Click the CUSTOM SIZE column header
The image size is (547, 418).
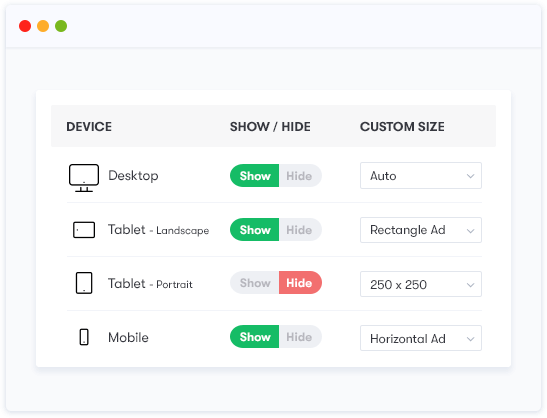(402, 126)
